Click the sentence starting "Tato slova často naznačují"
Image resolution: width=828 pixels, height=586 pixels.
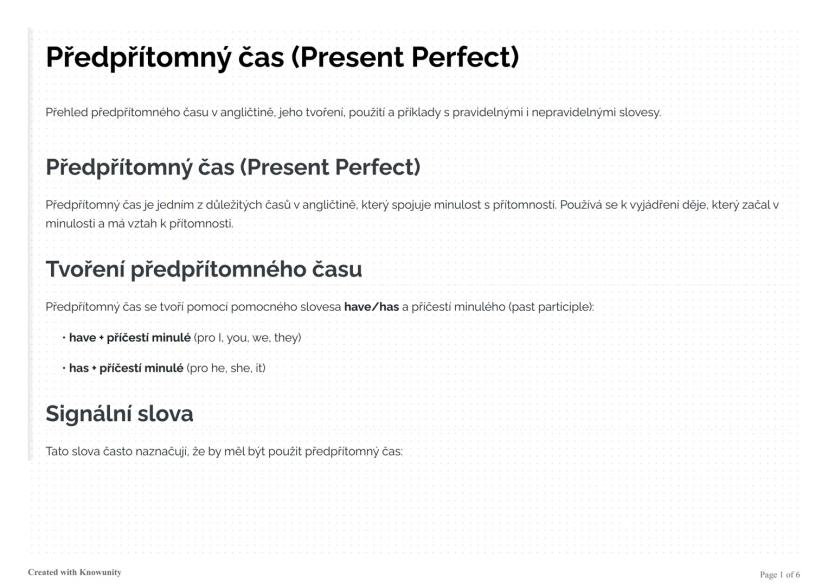[x=224, y=451]
